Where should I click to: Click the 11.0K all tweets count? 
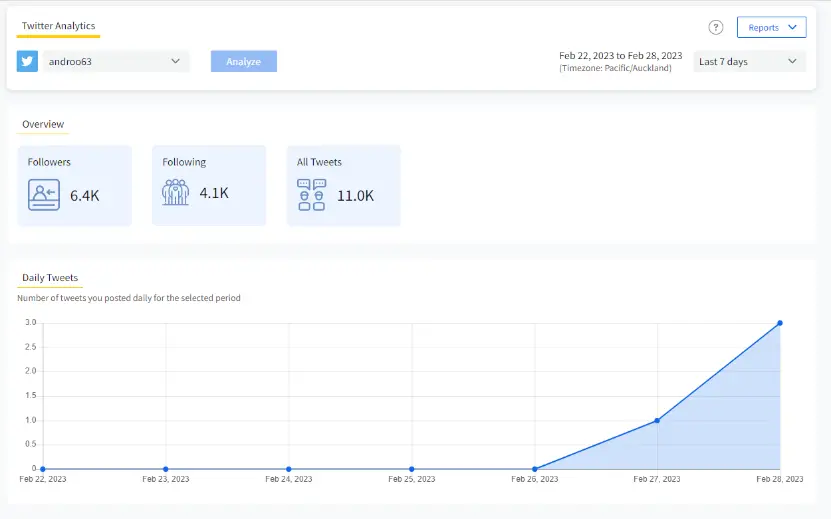point(355,196)
